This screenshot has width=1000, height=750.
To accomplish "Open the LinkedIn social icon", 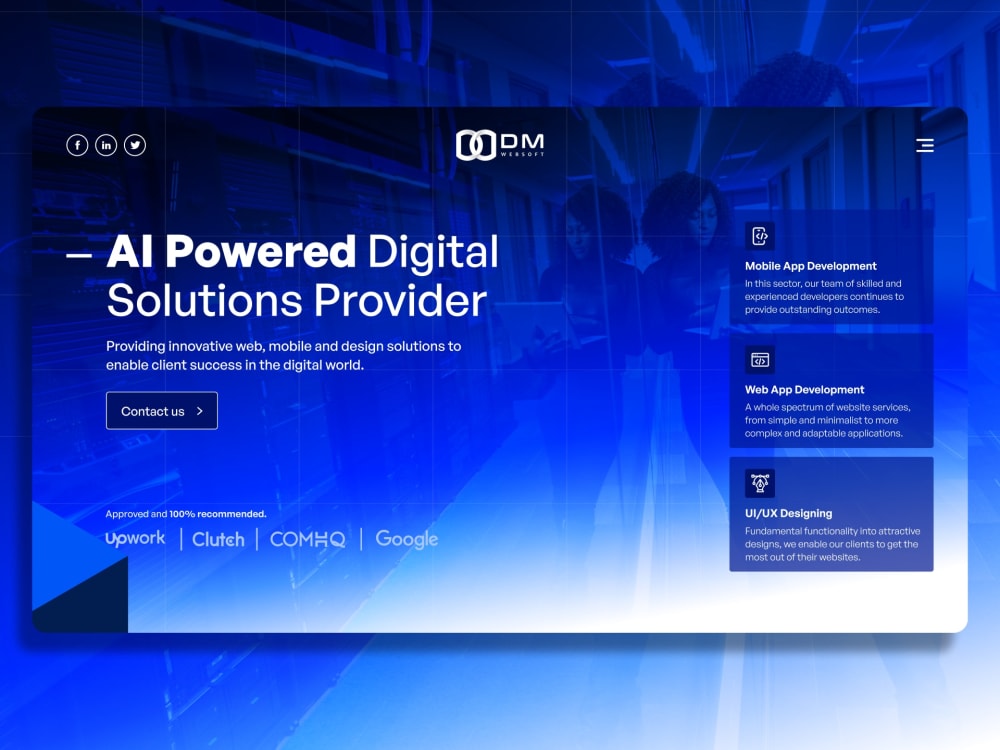I will pos(106,145).
